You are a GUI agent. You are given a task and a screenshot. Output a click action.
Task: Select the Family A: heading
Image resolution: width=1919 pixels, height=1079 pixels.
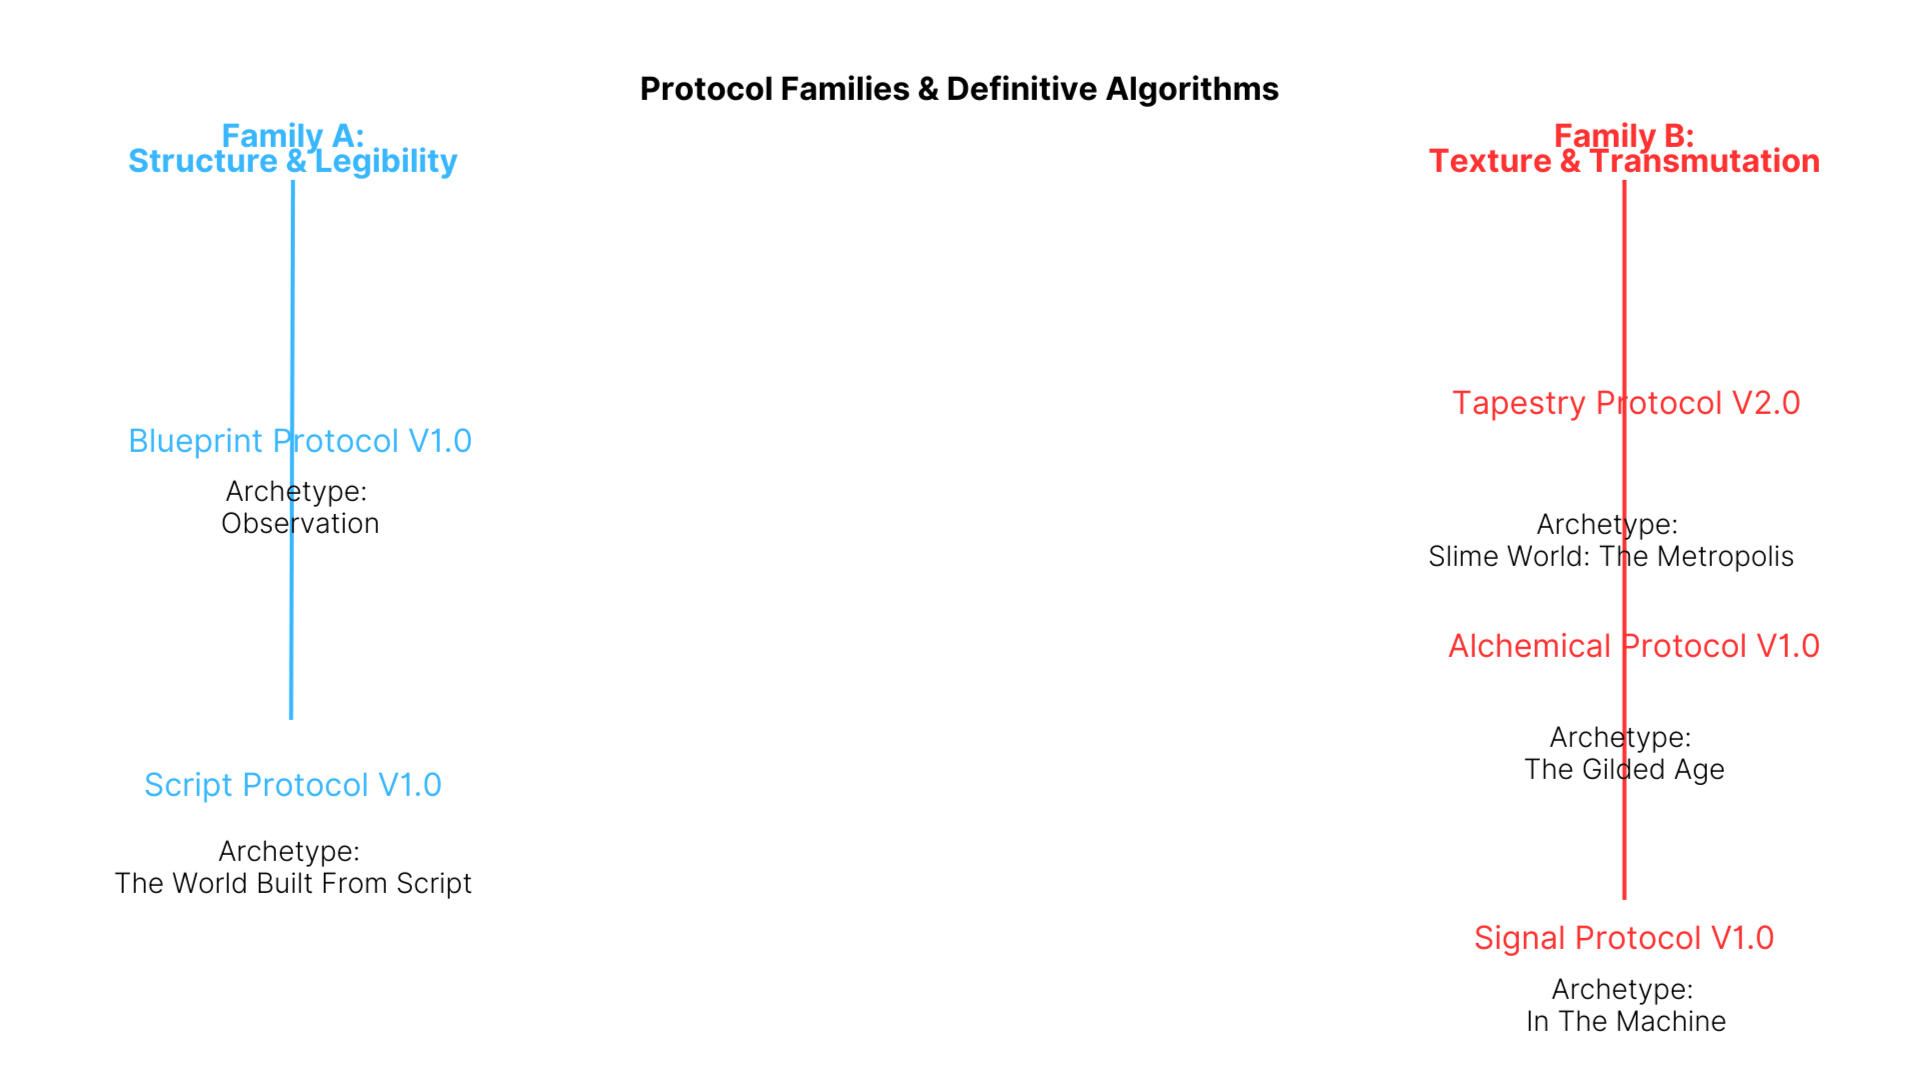[x=292, y=134]
